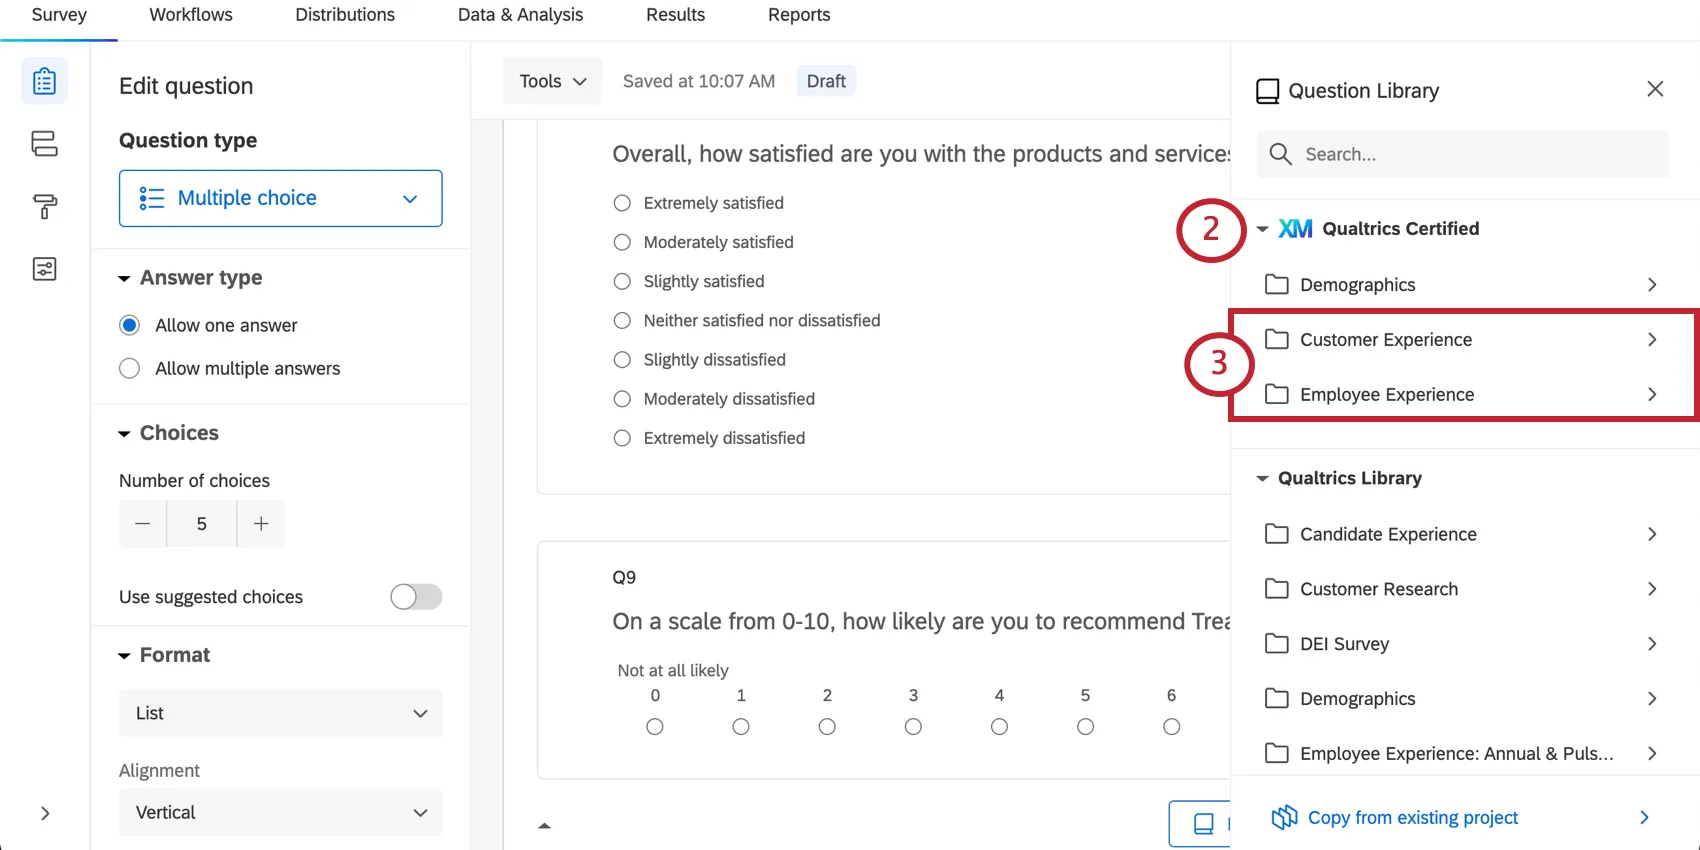Open the survey builder clipboard icon
1700x850 pixels.
44,81
